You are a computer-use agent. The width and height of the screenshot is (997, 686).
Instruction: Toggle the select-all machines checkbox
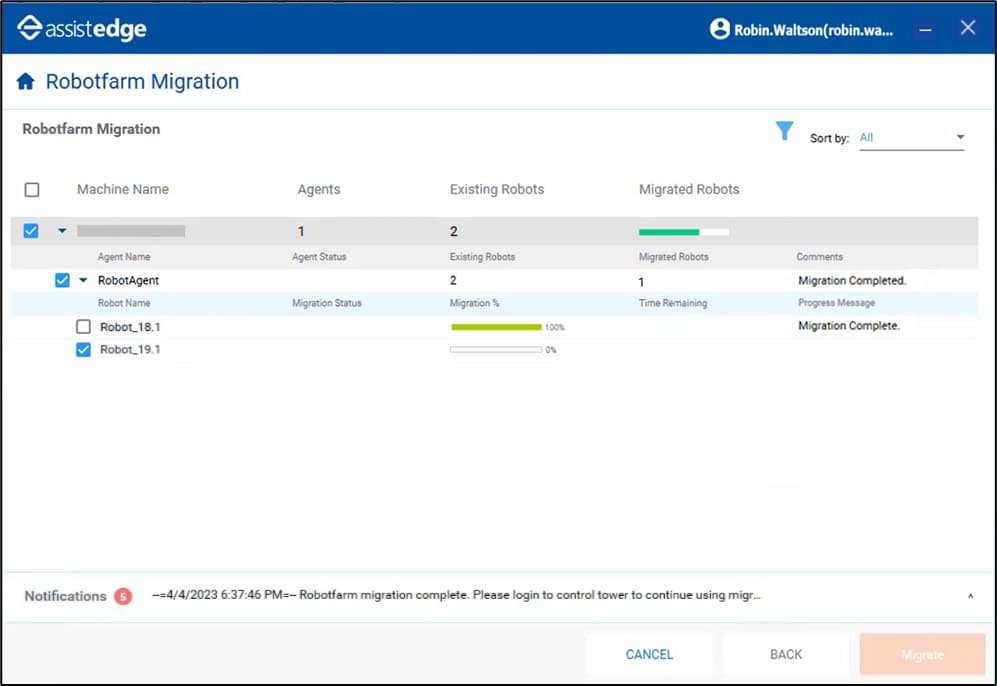click(32, 190)
